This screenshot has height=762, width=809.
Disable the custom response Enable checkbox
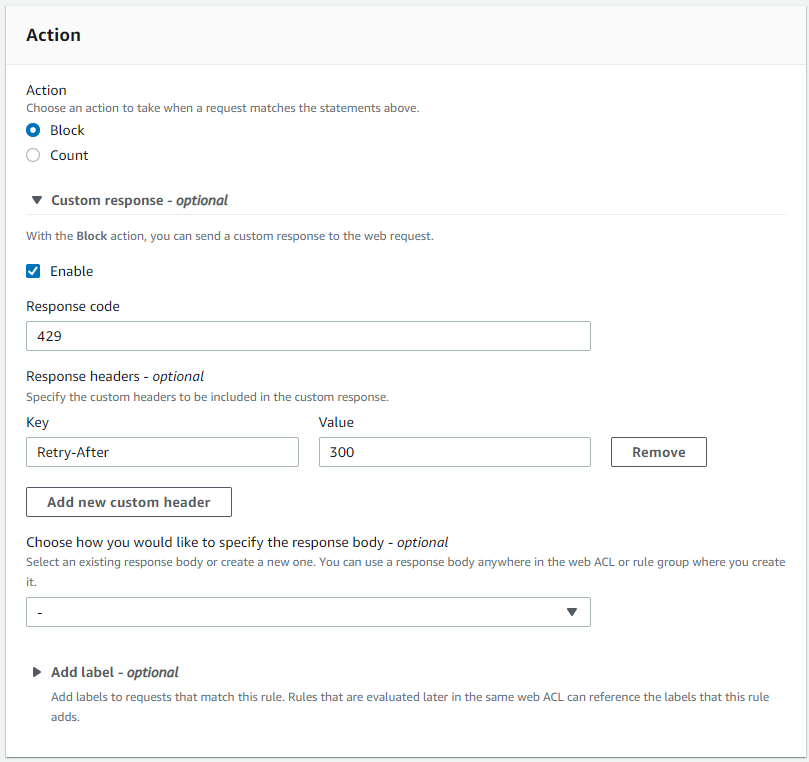pos(33,270)
